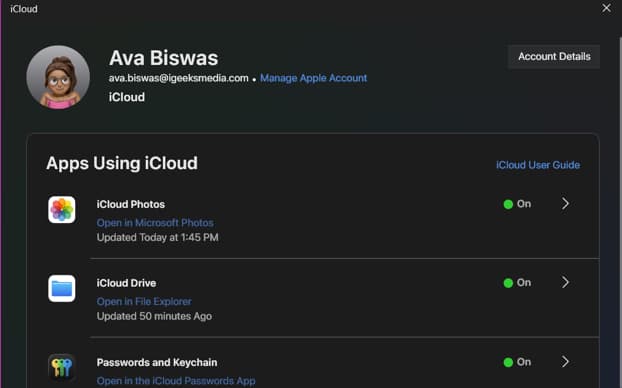
Task: Click the Passwords and Keychain keys icon
Action: [62, 367]
